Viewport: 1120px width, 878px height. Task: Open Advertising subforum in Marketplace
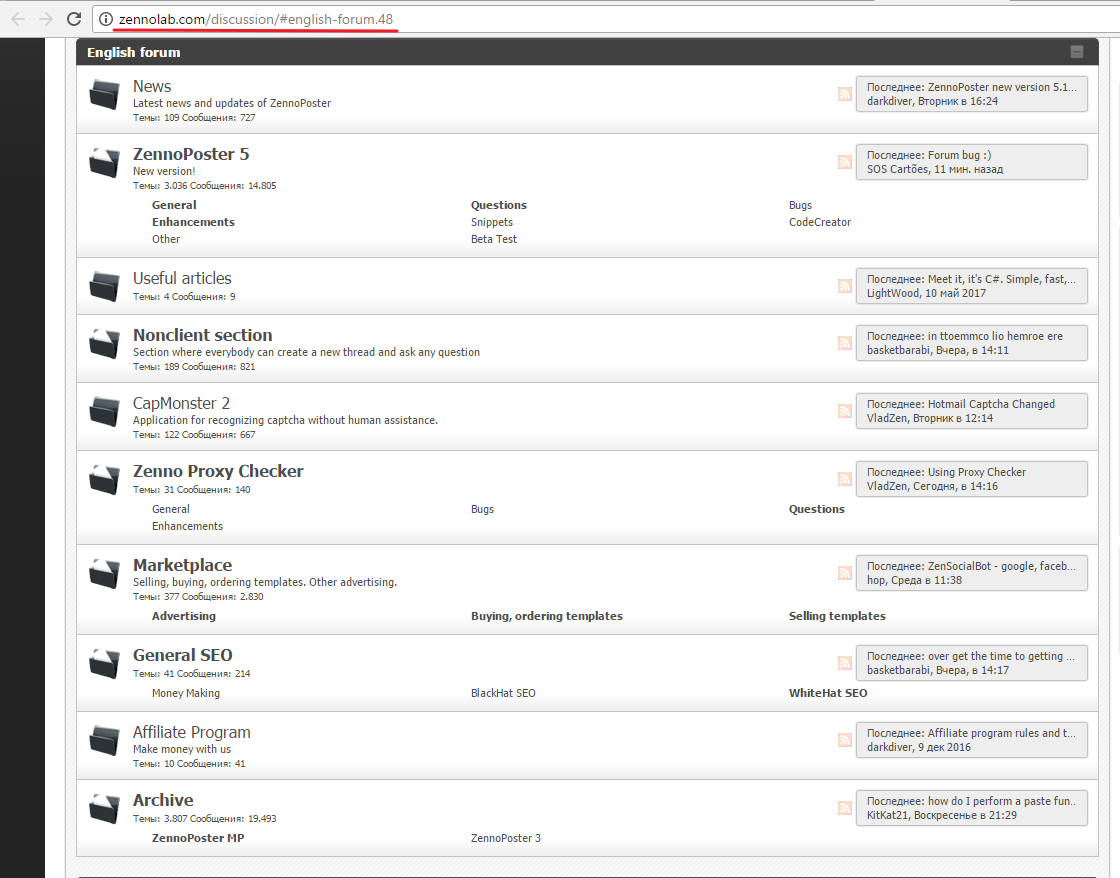click(184, 616)
